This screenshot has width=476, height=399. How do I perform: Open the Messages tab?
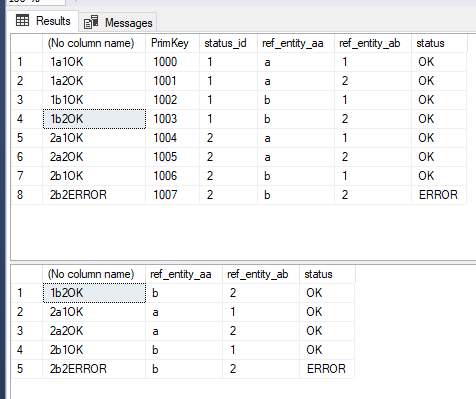(x=118, y=23)
